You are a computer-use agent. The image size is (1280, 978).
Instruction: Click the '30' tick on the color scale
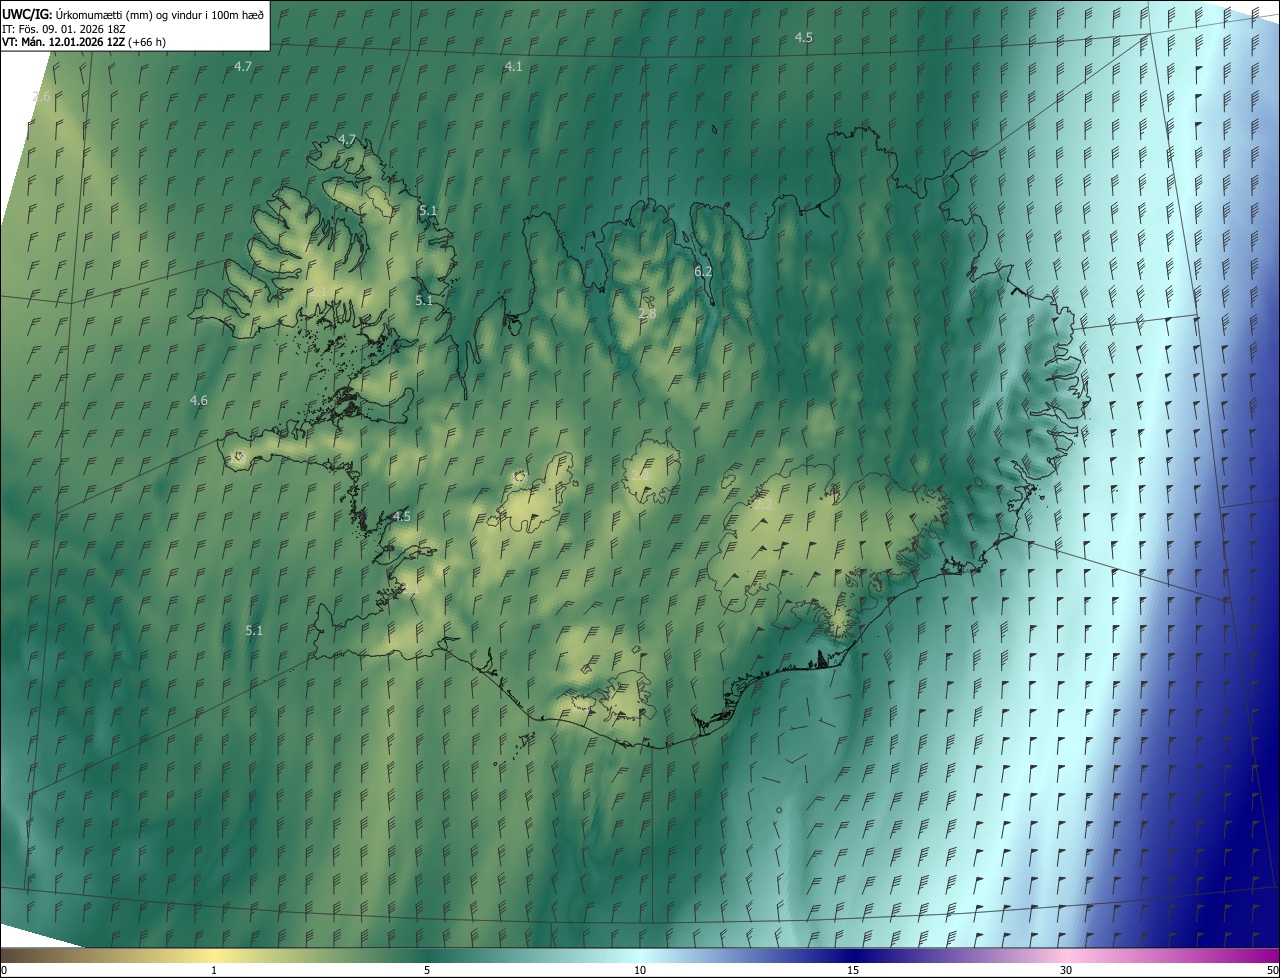pos(1066,970)
